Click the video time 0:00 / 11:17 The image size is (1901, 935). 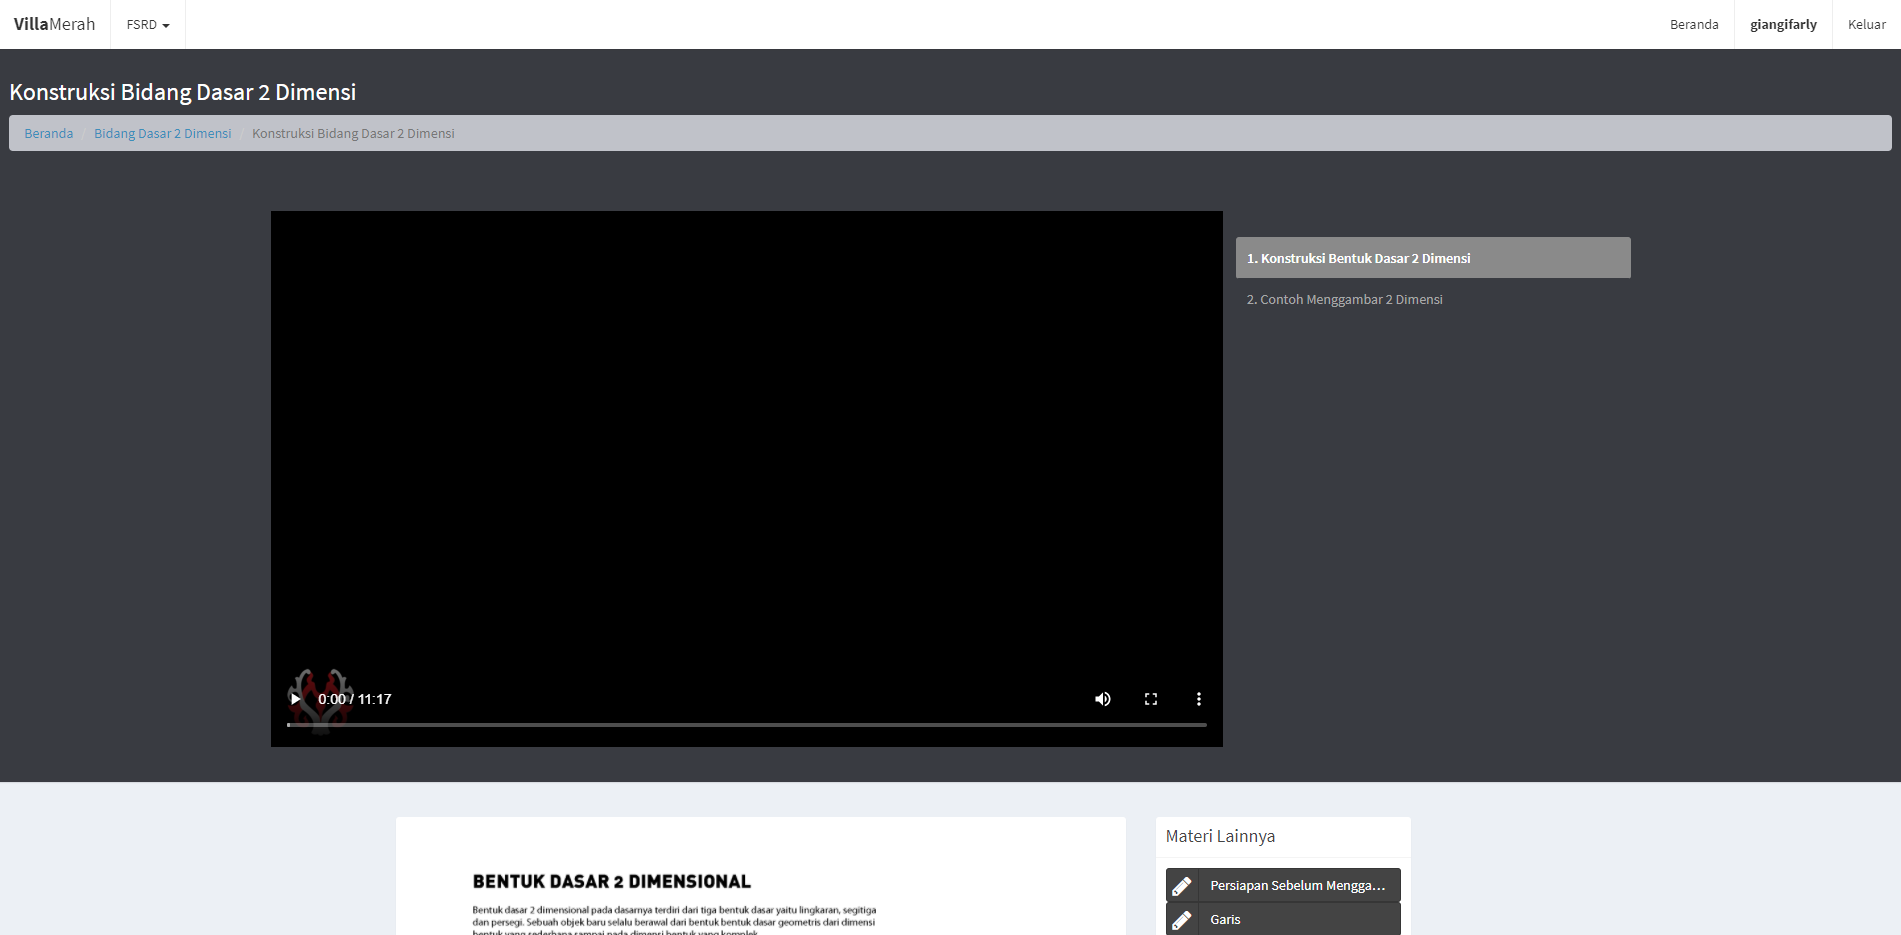click(355, 699)
